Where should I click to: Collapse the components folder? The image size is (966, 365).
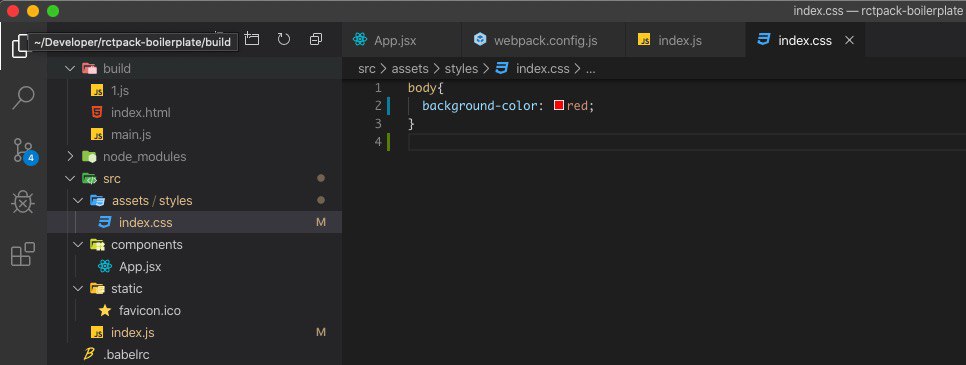pyautogui.click(x=78, y=245)
